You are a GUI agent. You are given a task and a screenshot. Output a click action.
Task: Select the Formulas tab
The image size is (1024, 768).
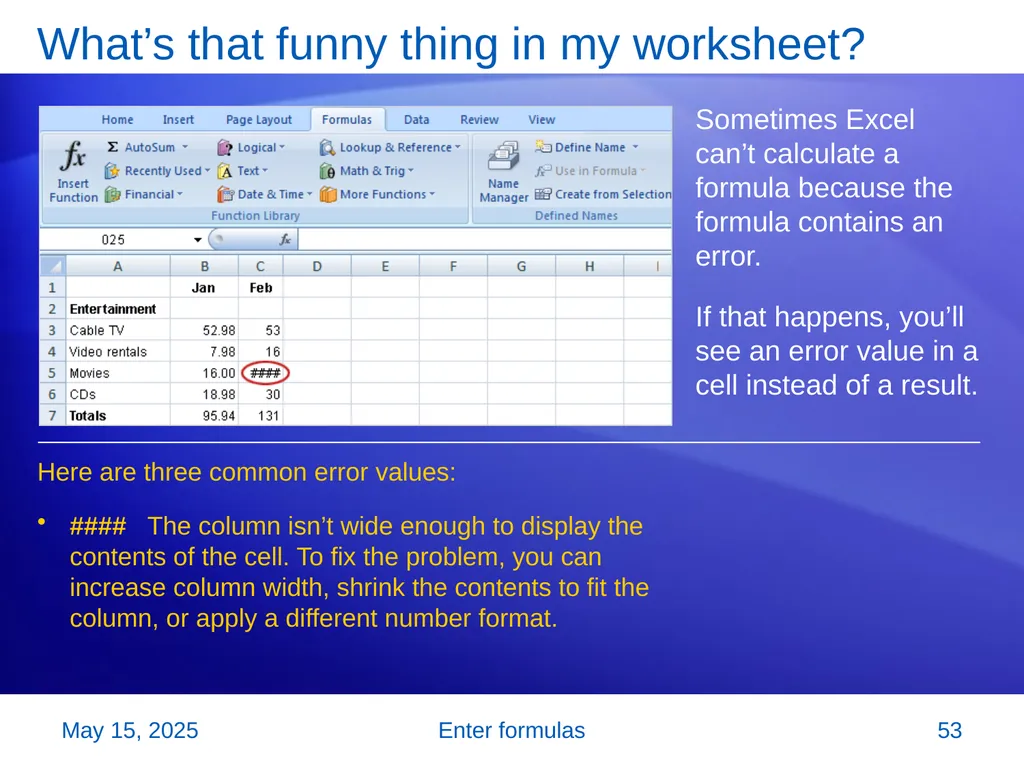pos(347,120)
